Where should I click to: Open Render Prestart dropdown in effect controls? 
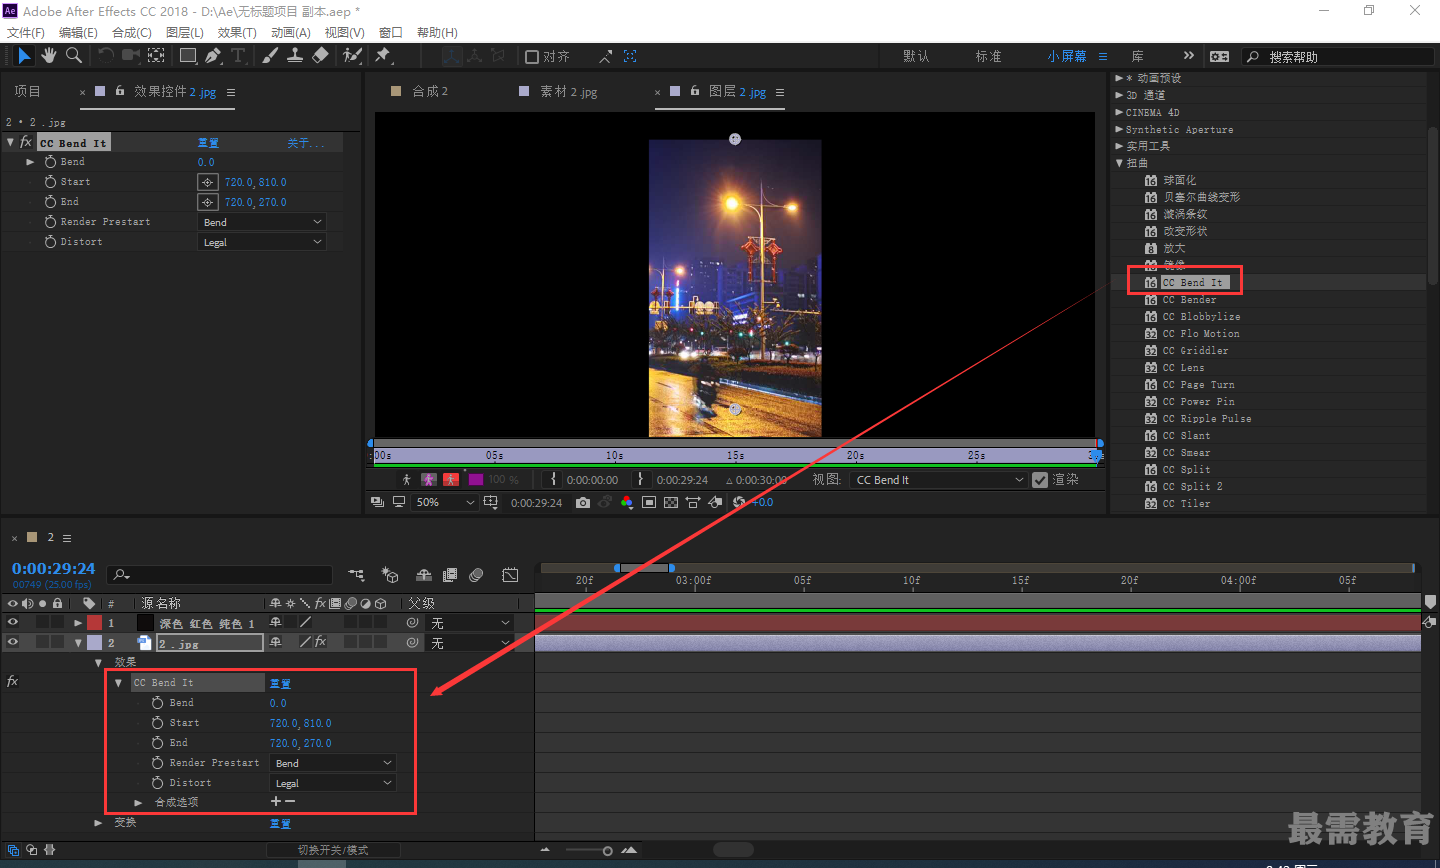pyautogui.click(x=262, y=222)
